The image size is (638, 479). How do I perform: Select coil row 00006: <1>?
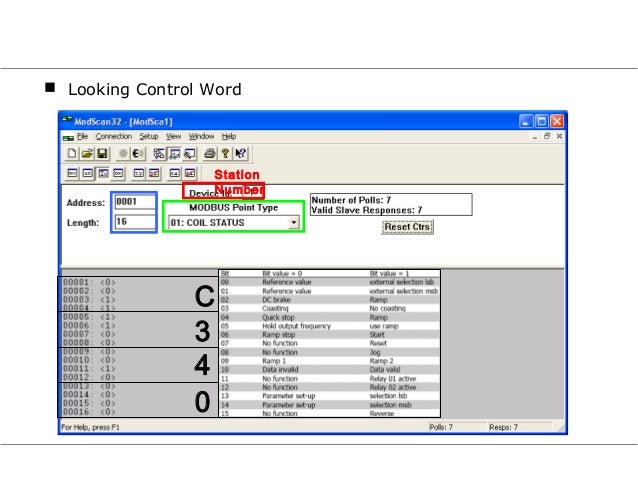click(x=90, y=326)
